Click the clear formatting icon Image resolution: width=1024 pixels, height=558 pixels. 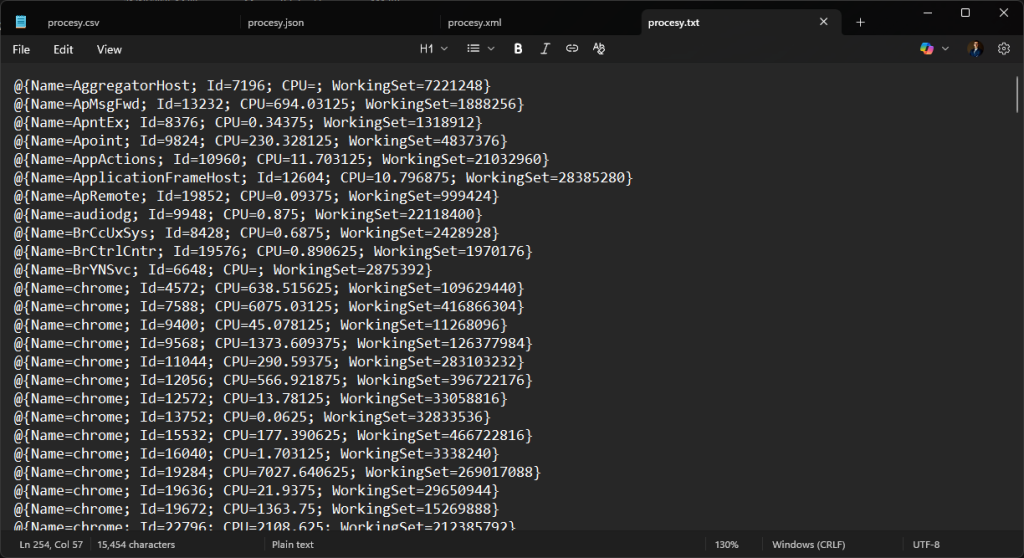click(599, 48)
